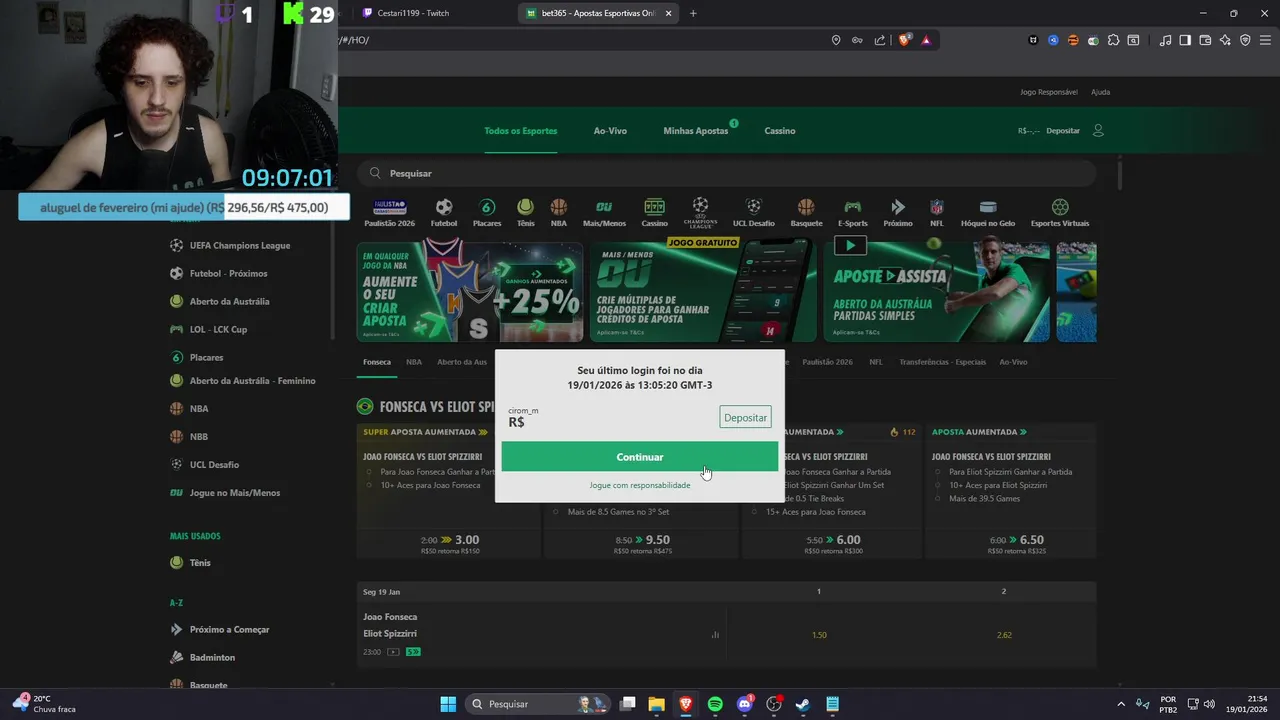
Task: Open Futebol - Próximos sidebar item
Action: point(228,273)
